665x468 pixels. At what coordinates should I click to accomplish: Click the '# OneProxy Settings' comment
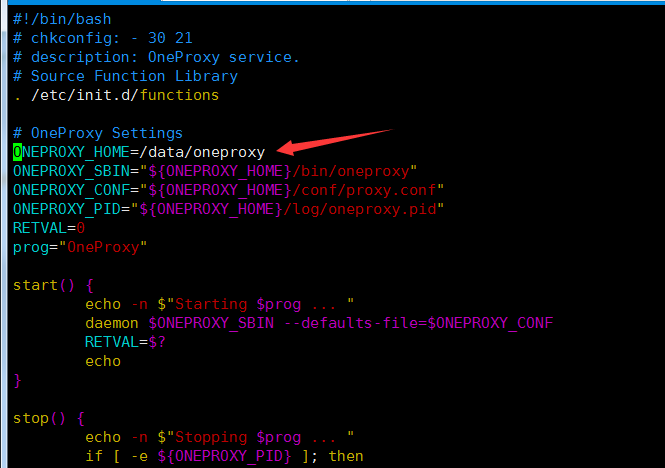click(98, 133)
